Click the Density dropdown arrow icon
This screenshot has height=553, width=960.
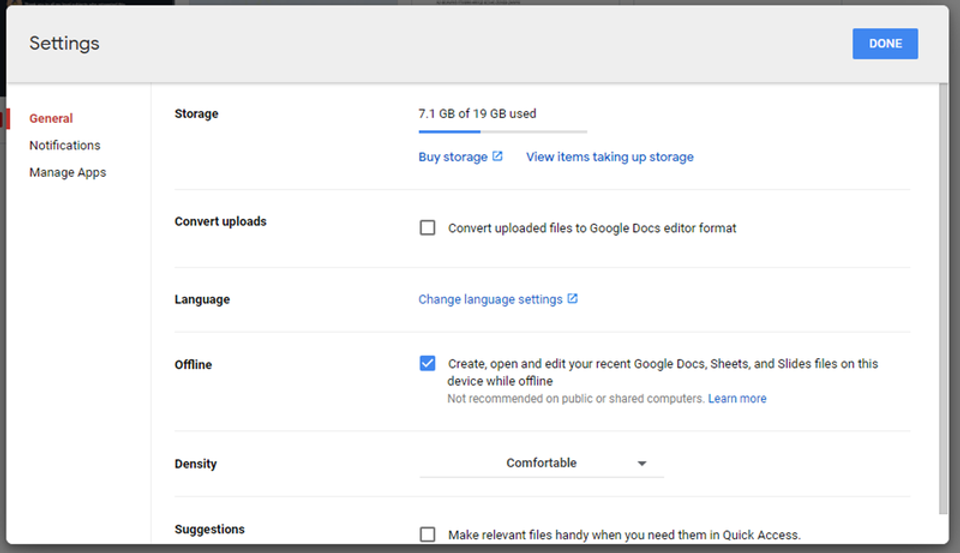642,464
